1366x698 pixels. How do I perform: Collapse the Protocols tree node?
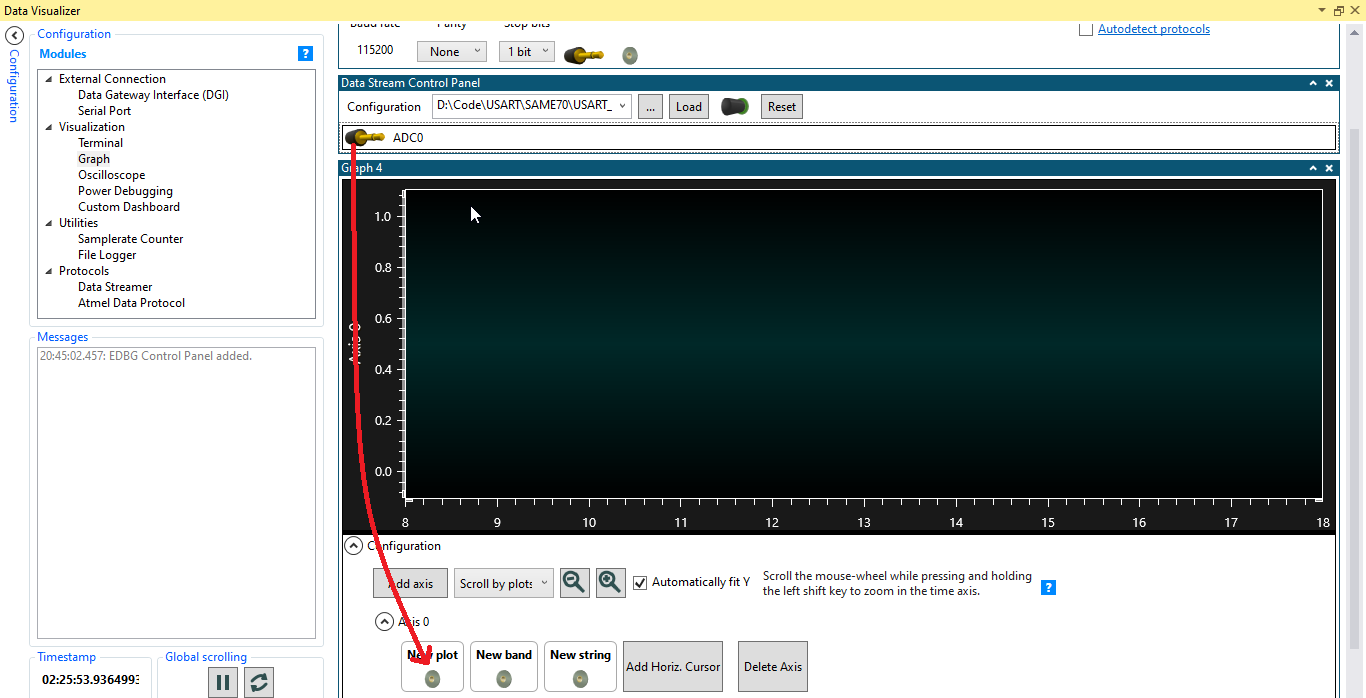pos(48,271)
